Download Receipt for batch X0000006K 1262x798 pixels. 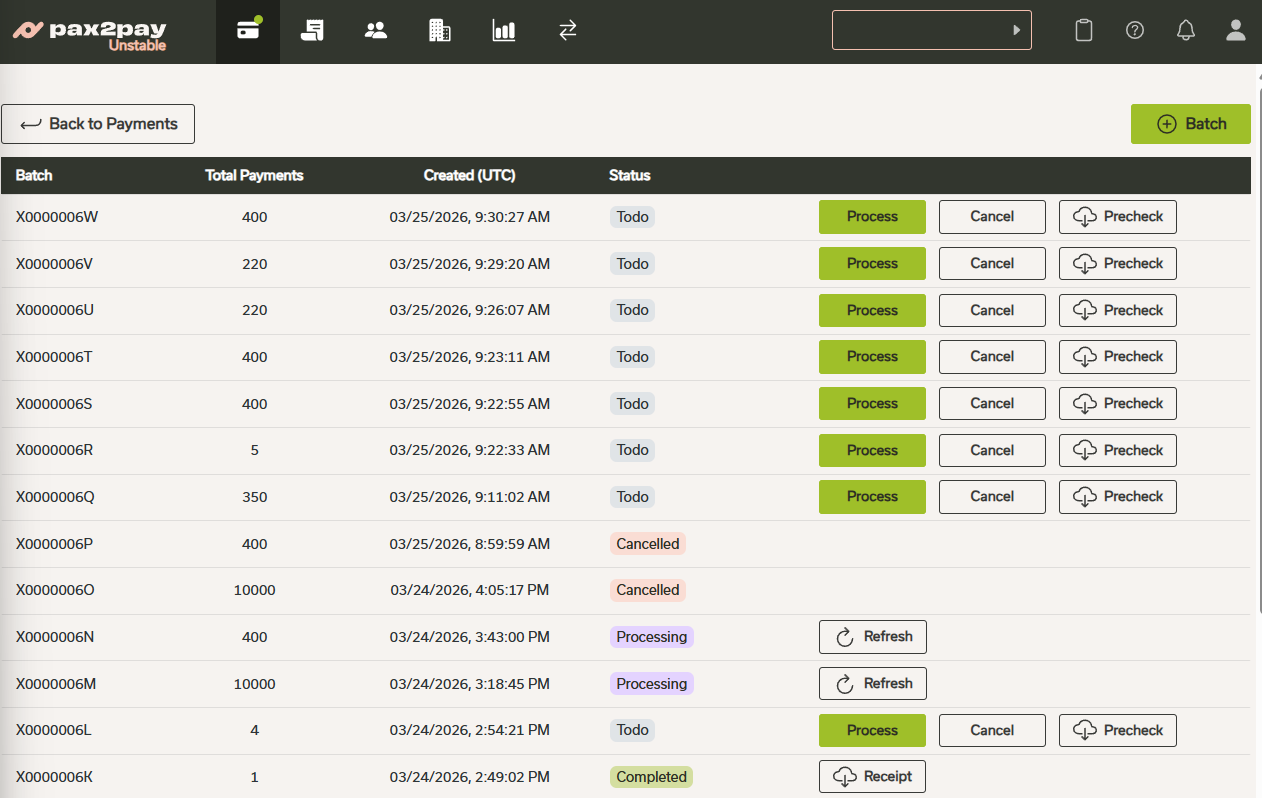[x=872, y=777]
